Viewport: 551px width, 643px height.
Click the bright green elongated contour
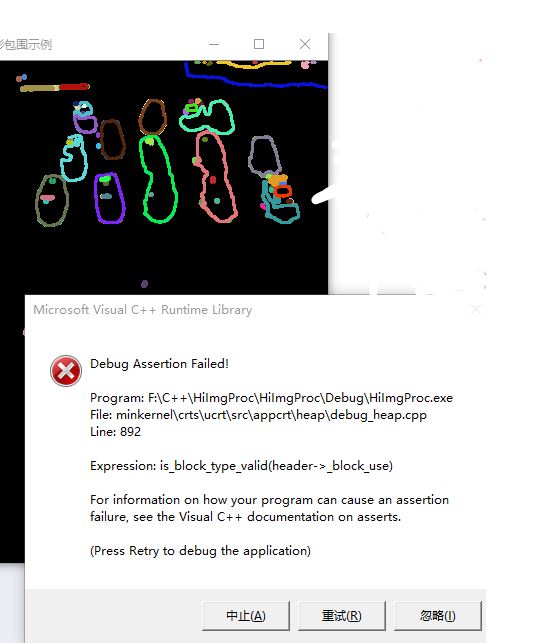tap(158, 179)
